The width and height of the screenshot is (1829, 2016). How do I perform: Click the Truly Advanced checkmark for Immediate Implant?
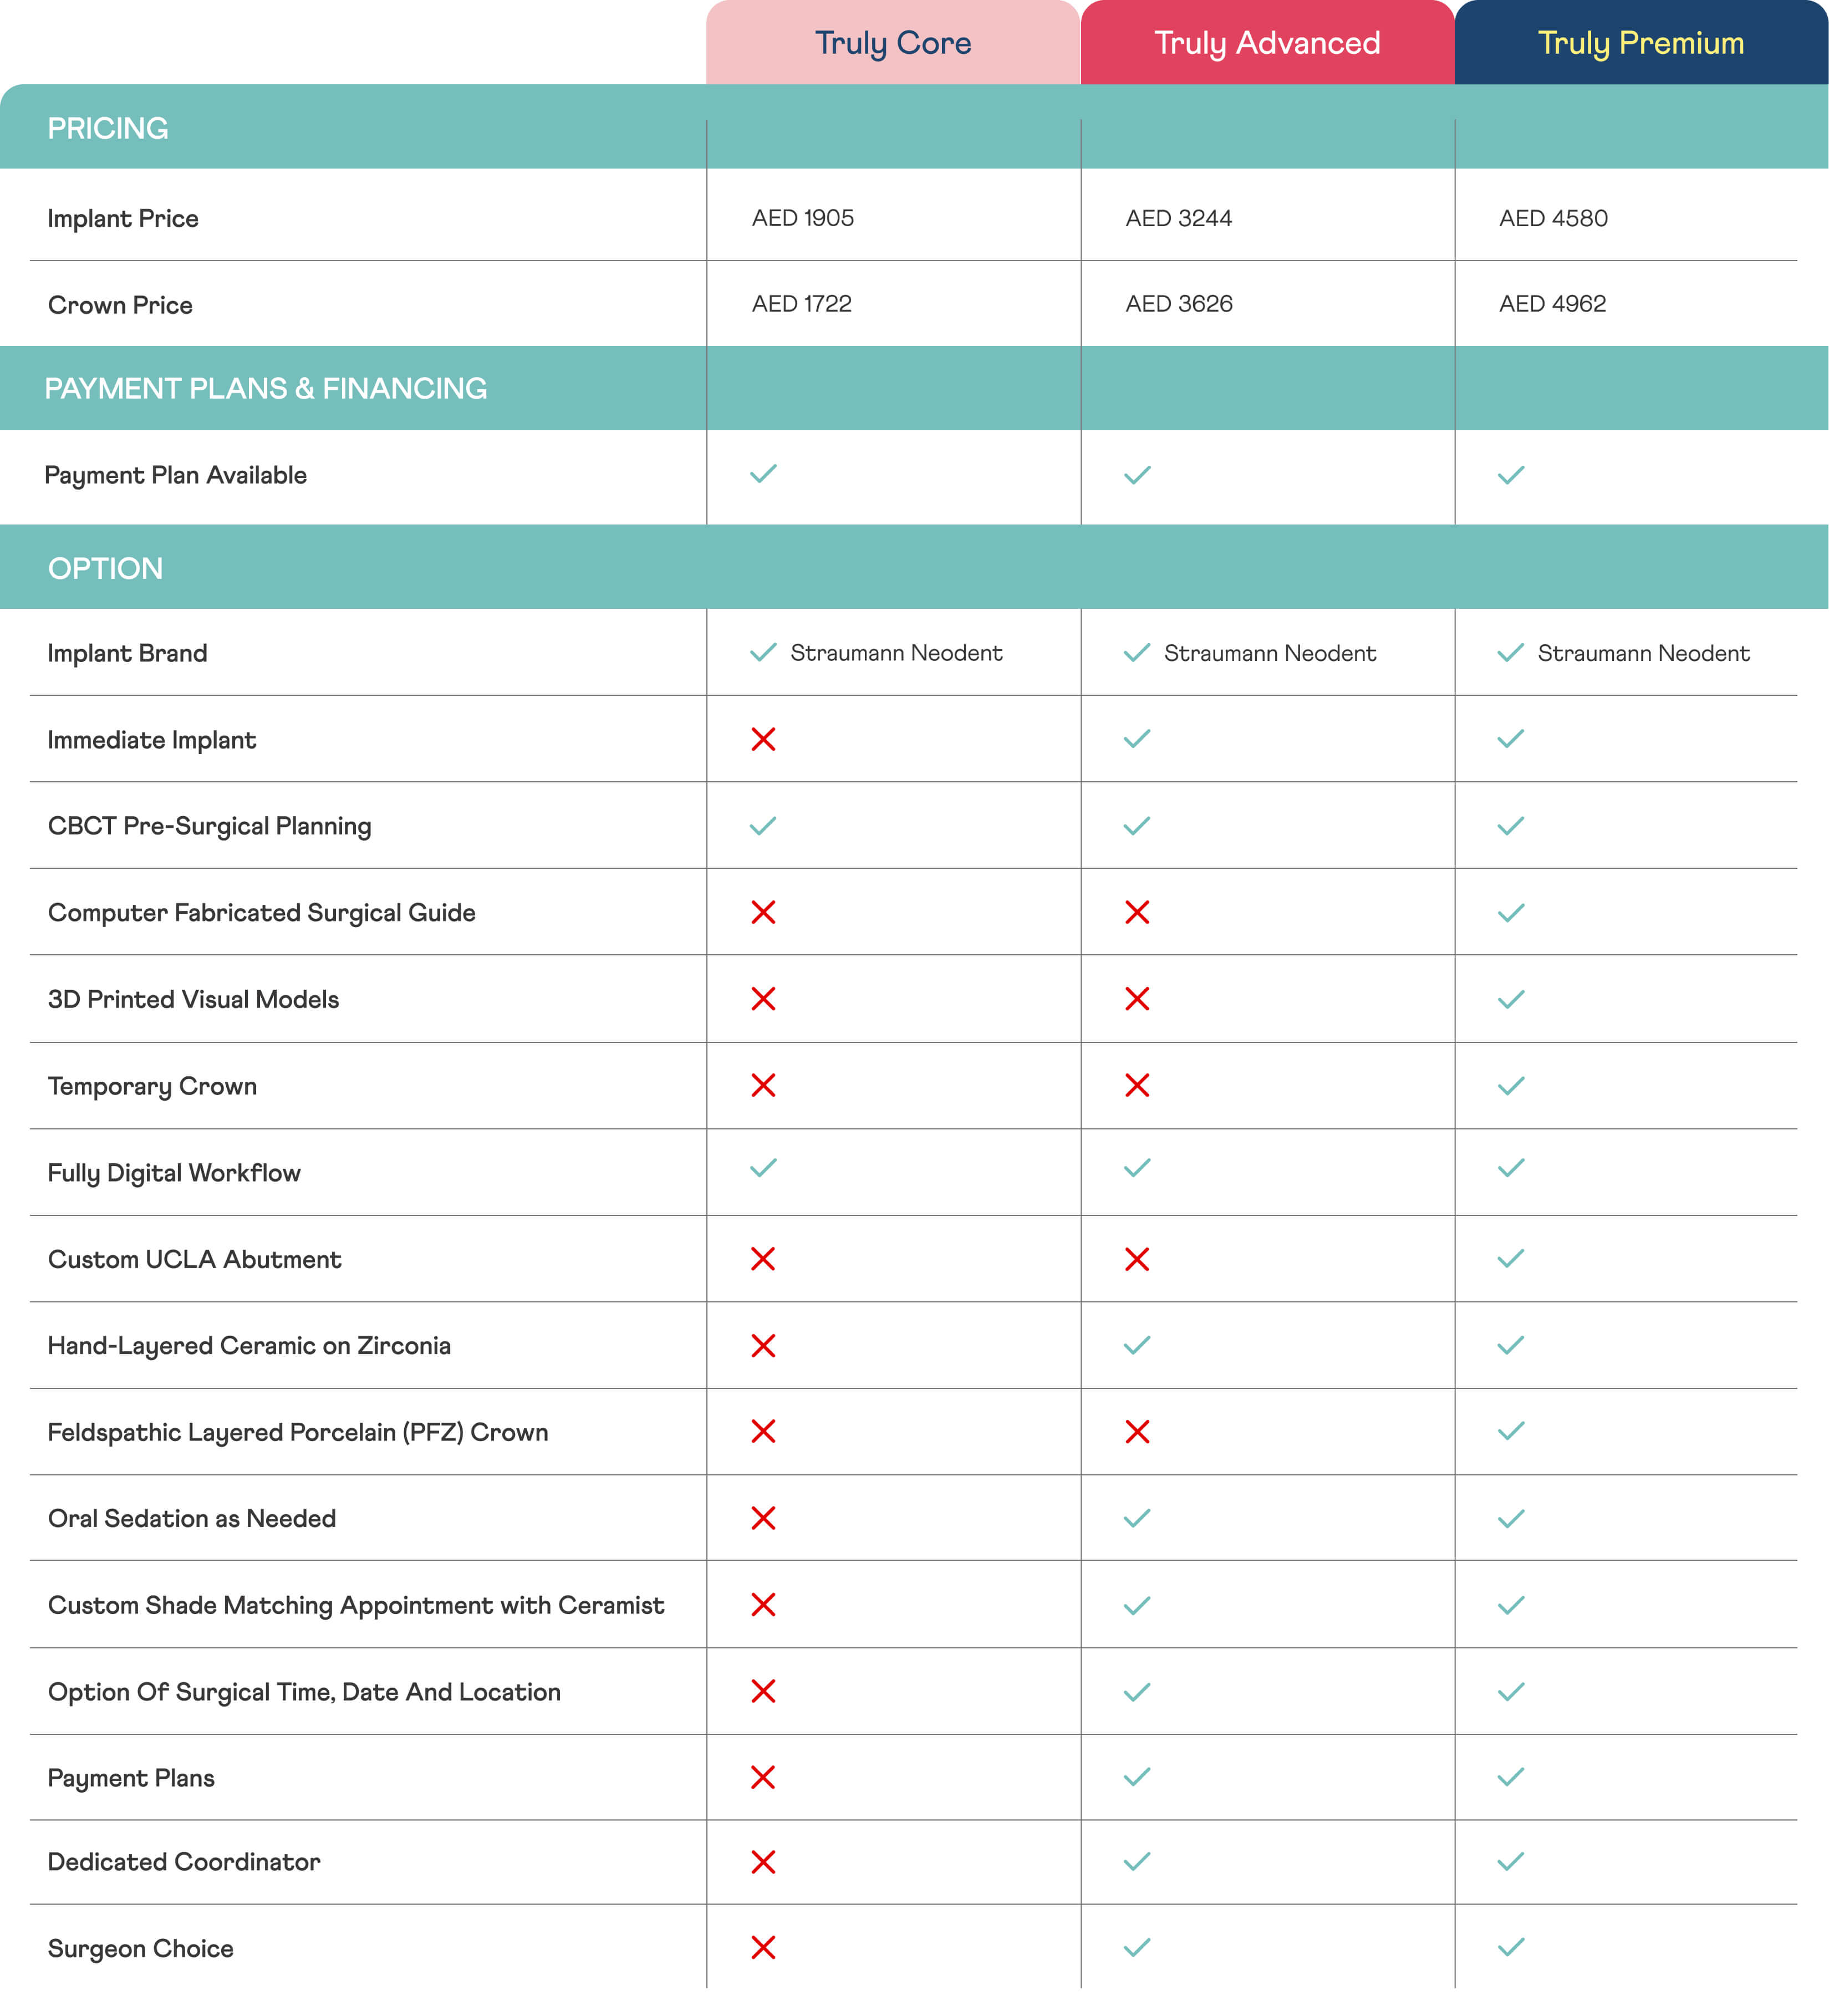point(1137,739)
